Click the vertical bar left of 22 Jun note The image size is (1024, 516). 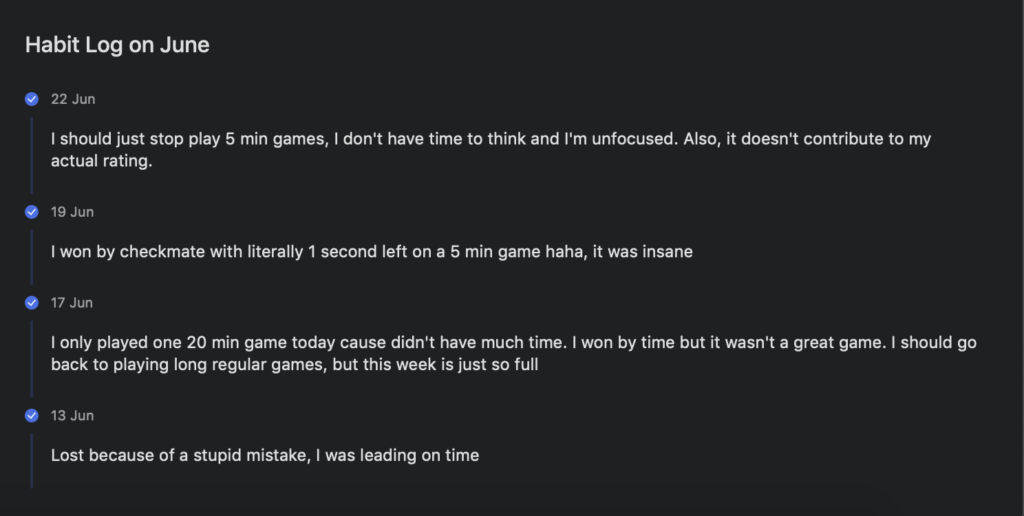pyautogui.click(x=32, y=152)
